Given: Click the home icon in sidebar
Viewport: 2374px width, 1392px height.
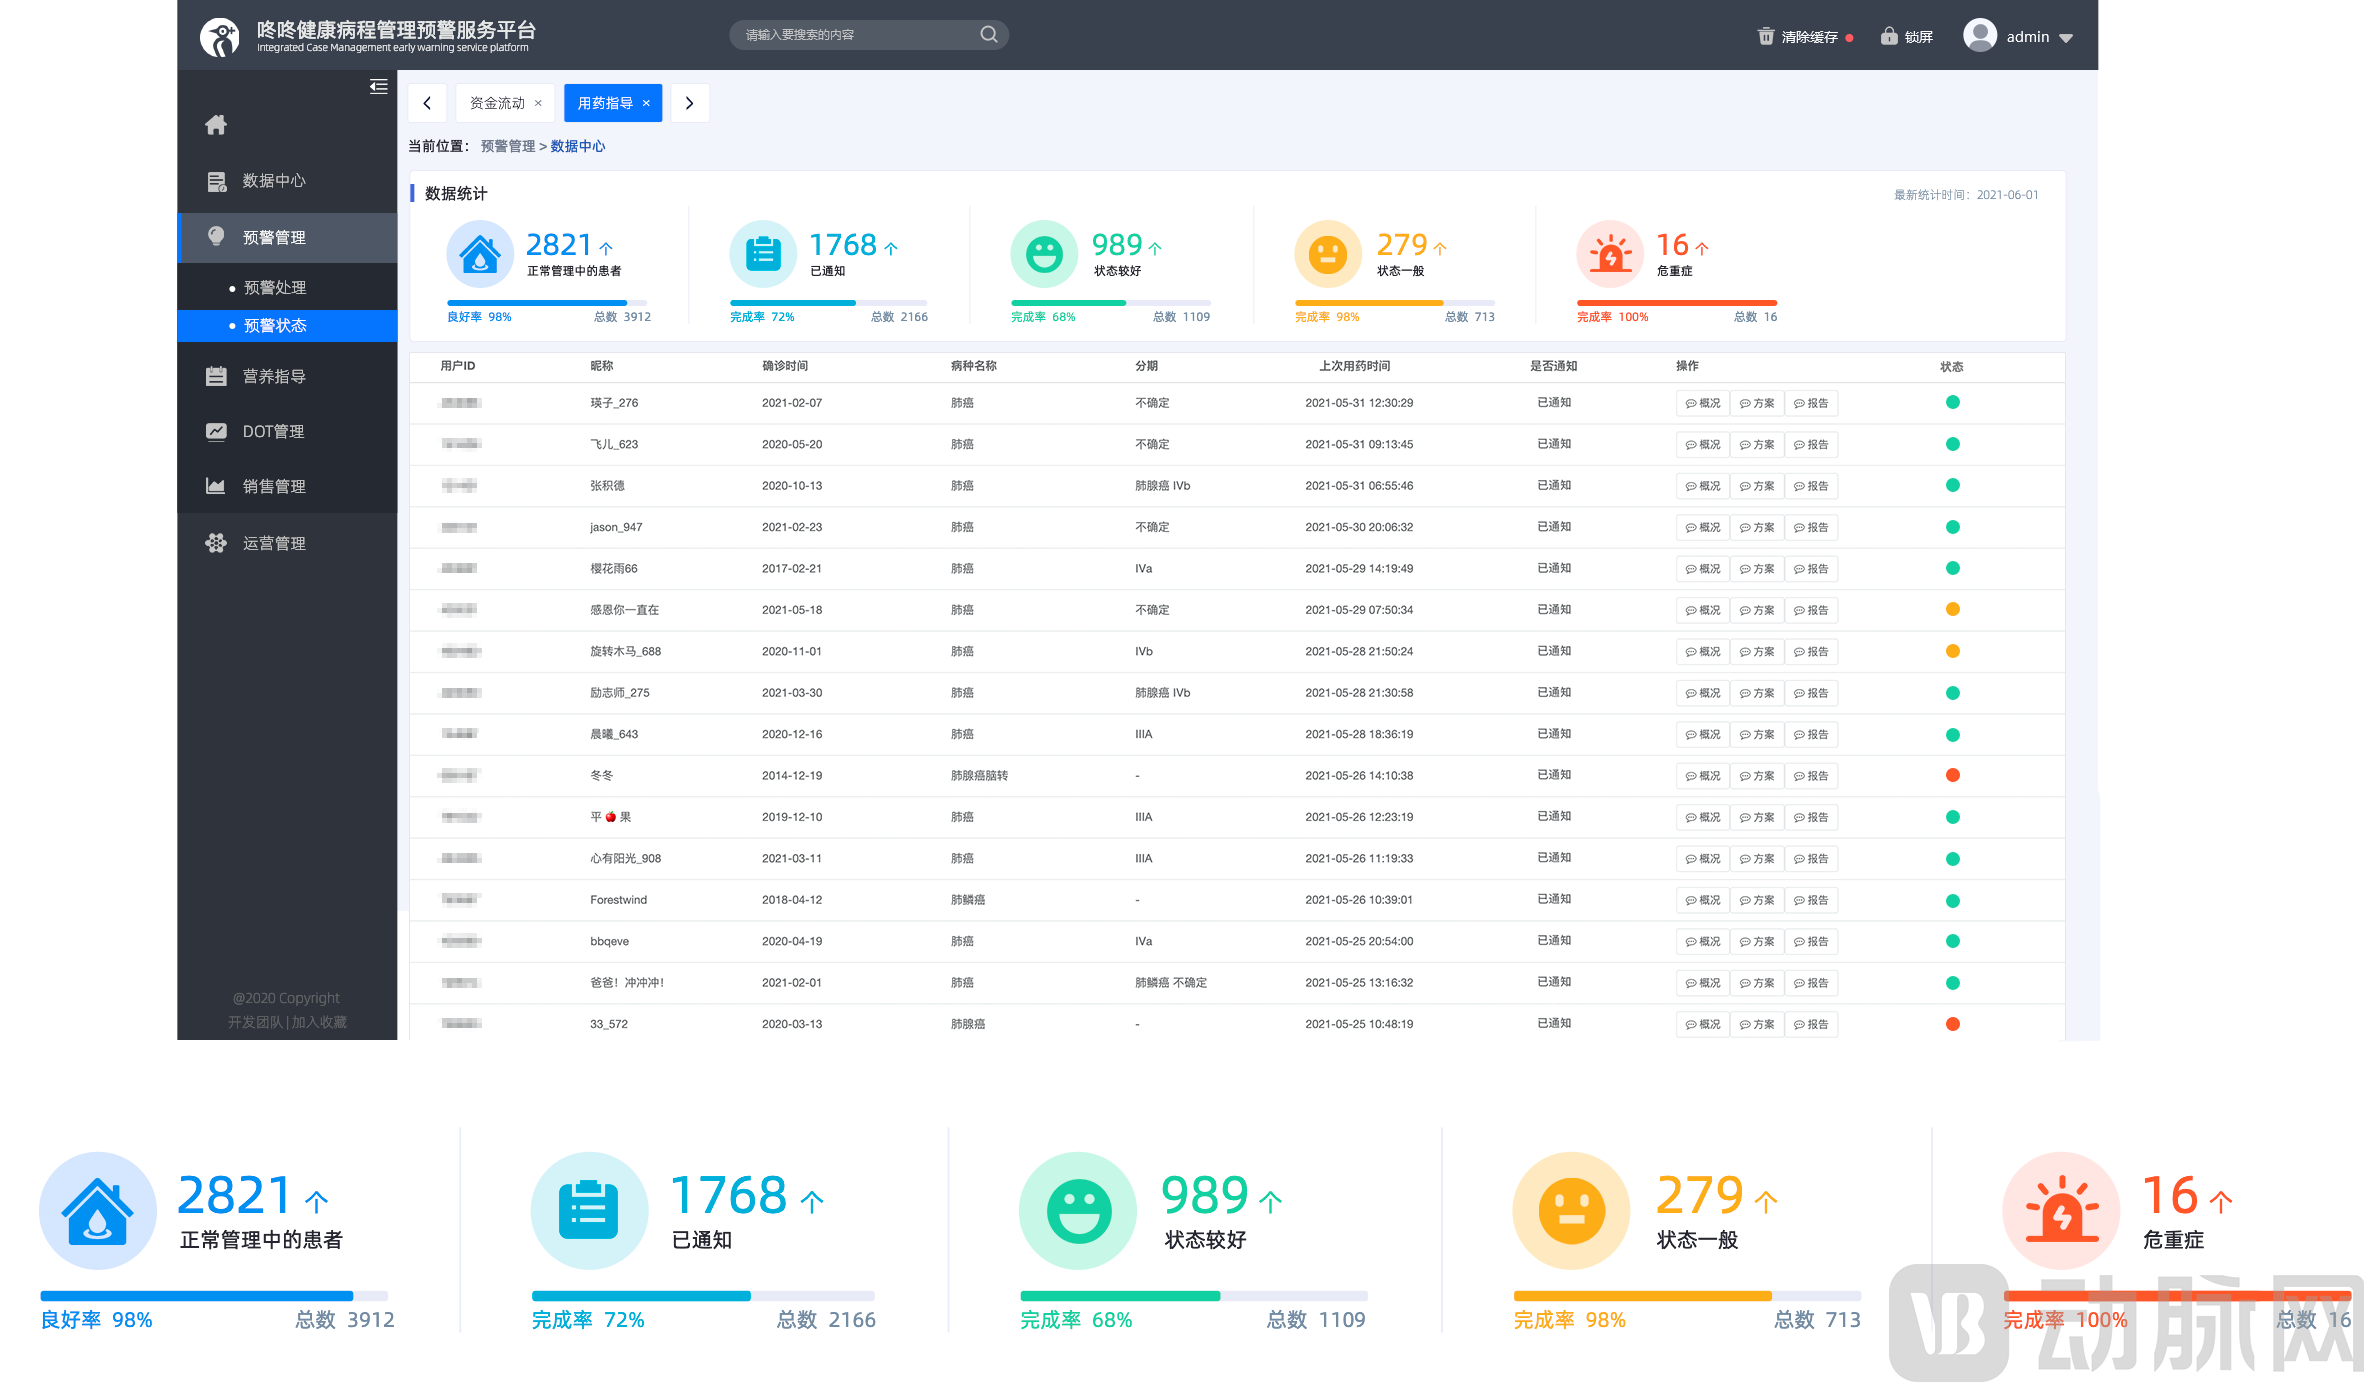Looking at the screenshot, I should click(x=216, y=125).
